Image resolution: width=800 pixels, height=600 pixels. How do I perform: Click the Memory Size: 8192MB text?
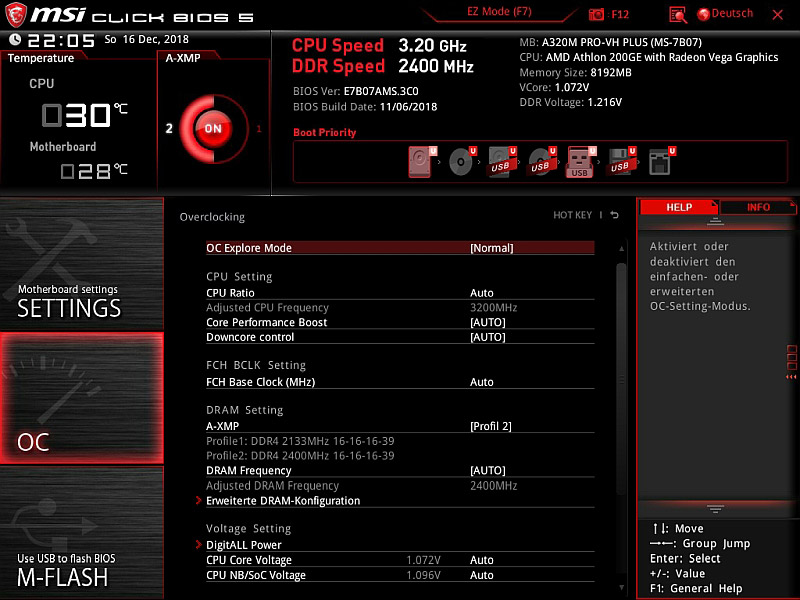tap(575, 72)
